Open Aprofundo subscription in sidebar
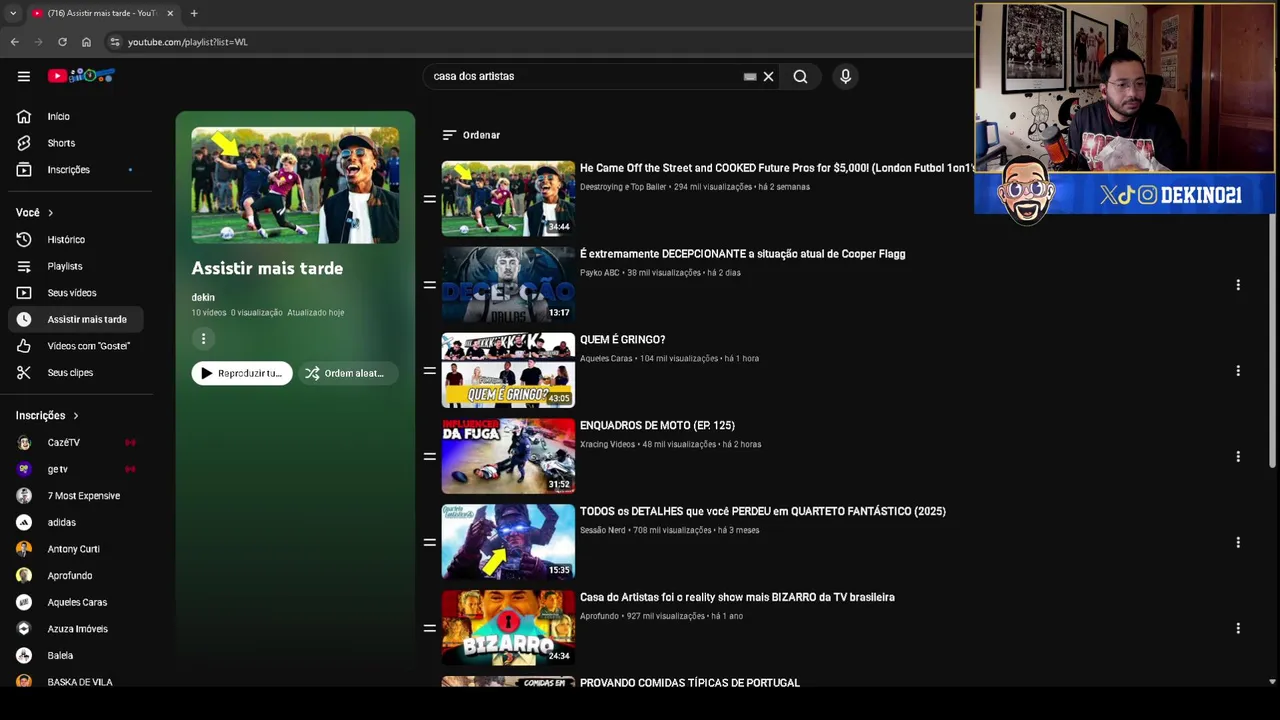This screenshot has height=720, width=1280. (70, 576)
